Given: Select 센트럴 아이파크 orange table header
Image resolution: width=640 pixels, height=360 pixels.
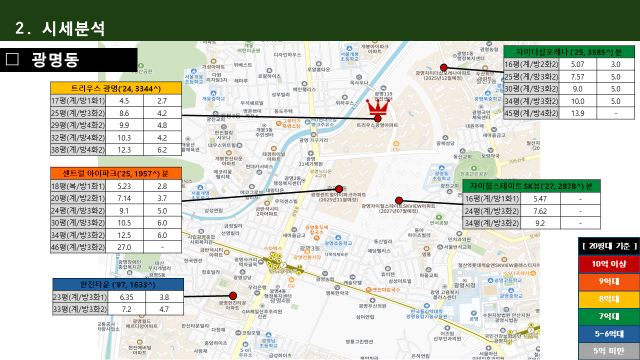Looking at the screenshot, I should pyautogui.click(x=116, y=173).
